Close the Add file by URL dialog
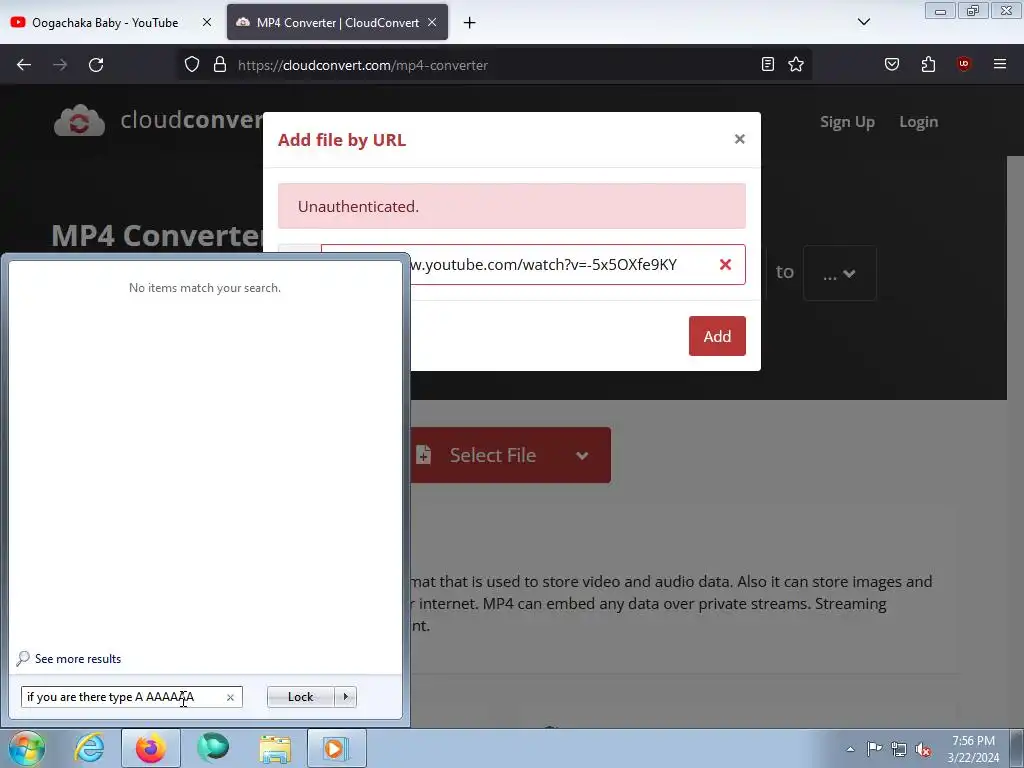The height and width of the screenshot is (768, 1024). (739, 139)
